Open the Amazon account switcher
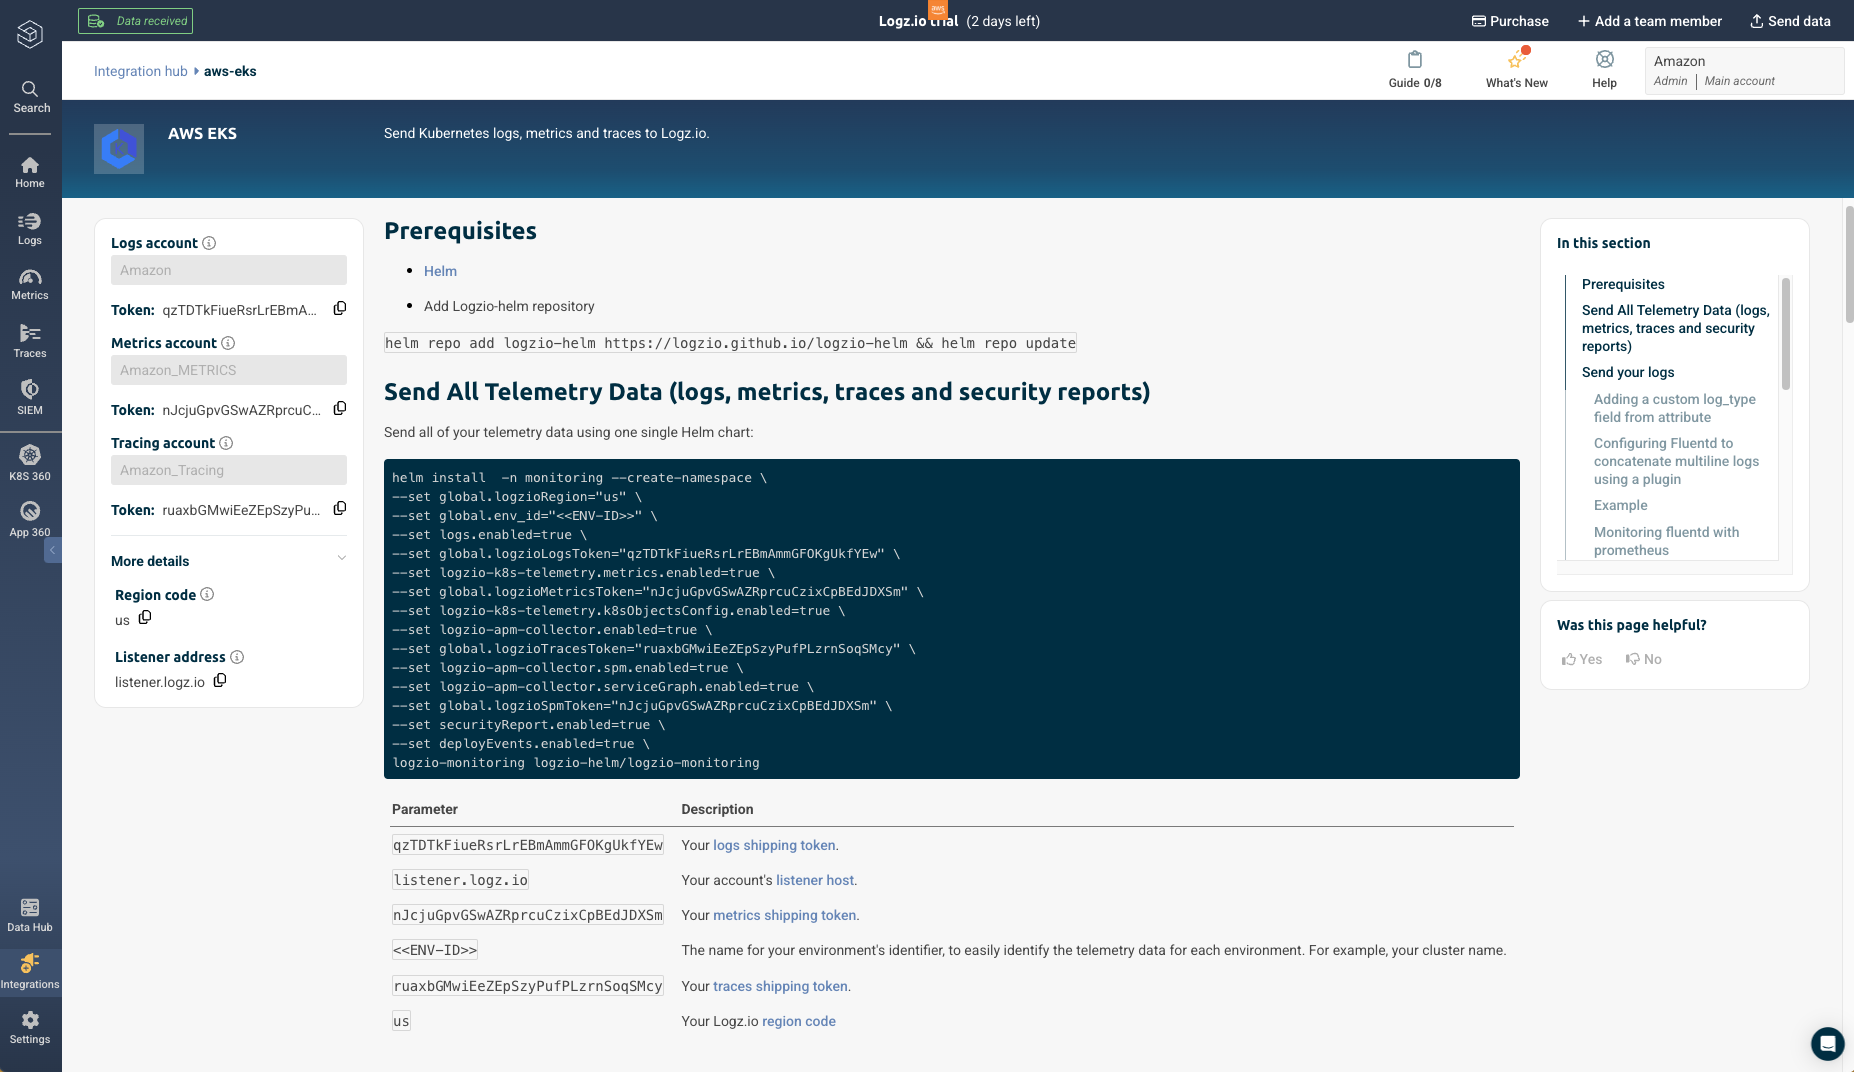1854x1072 pixels. pos(1744,70)
